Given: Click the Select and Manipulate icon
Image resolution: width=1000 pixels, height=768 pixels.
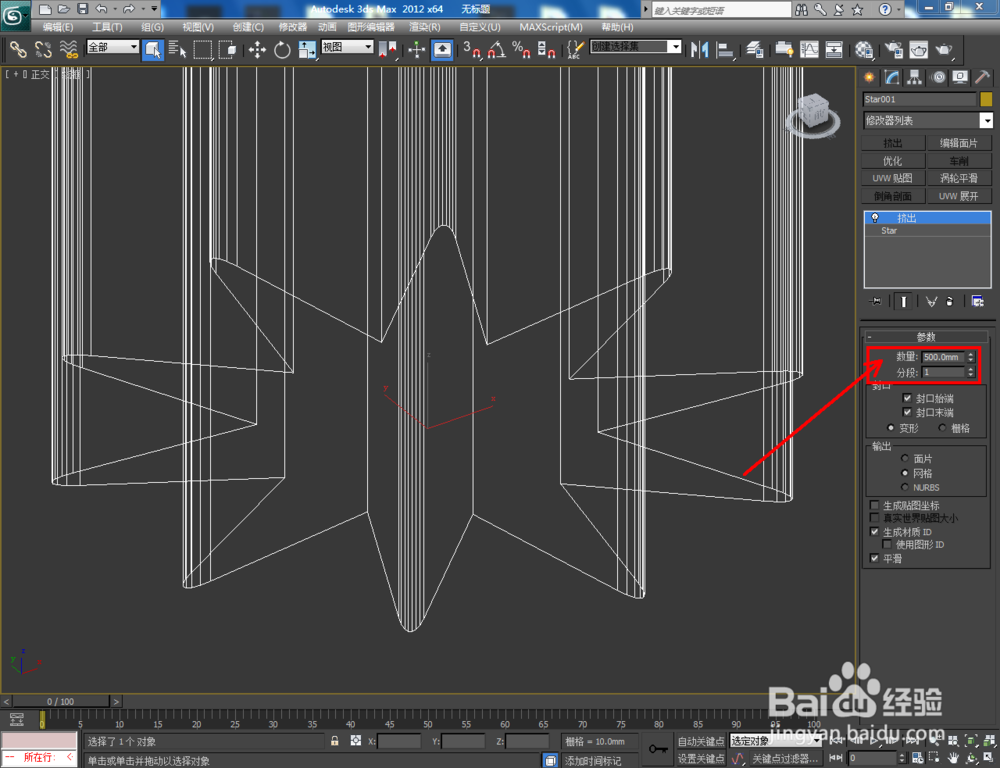Looking at the screenshot, I should [x=416, y=49].
